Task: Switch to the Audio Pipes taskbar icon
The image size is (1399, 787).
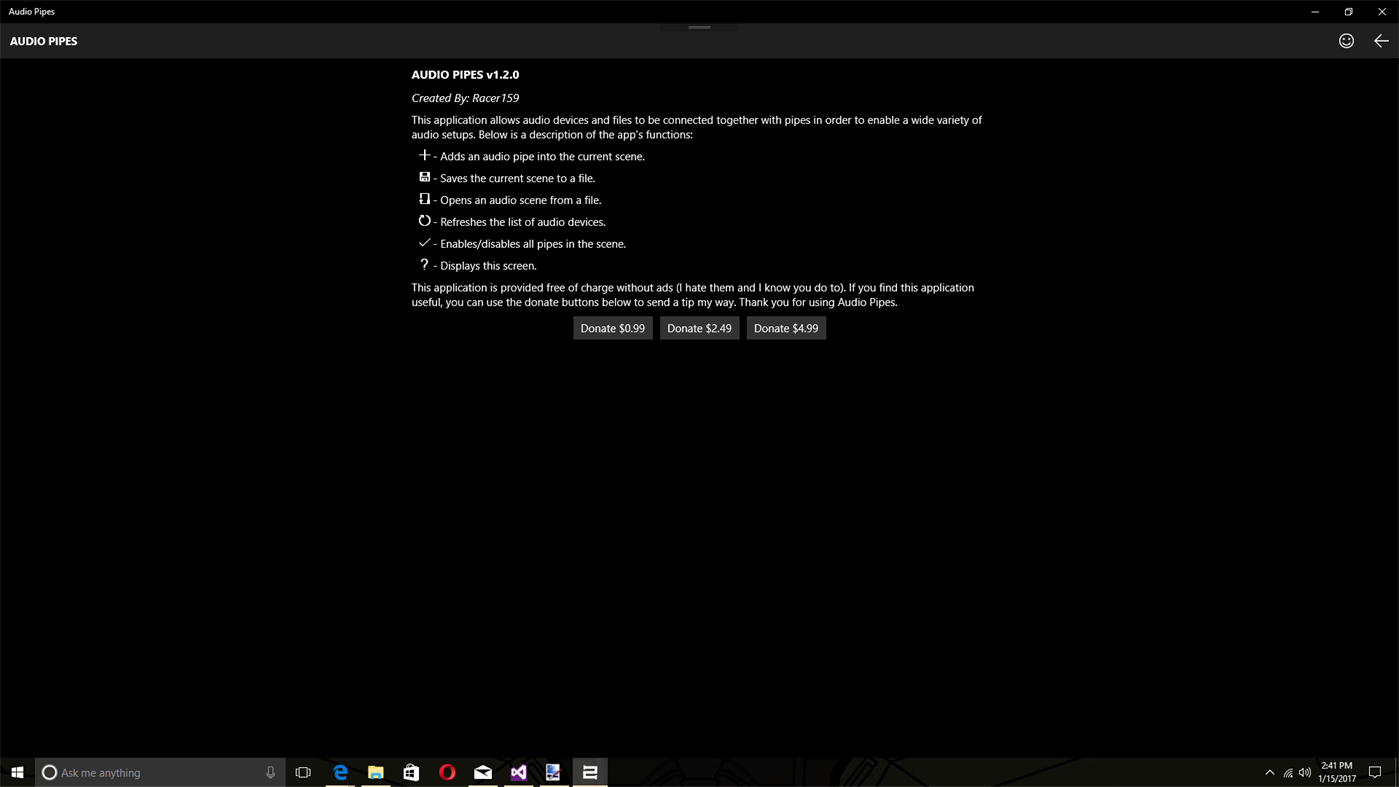Action: coord(589,771)
